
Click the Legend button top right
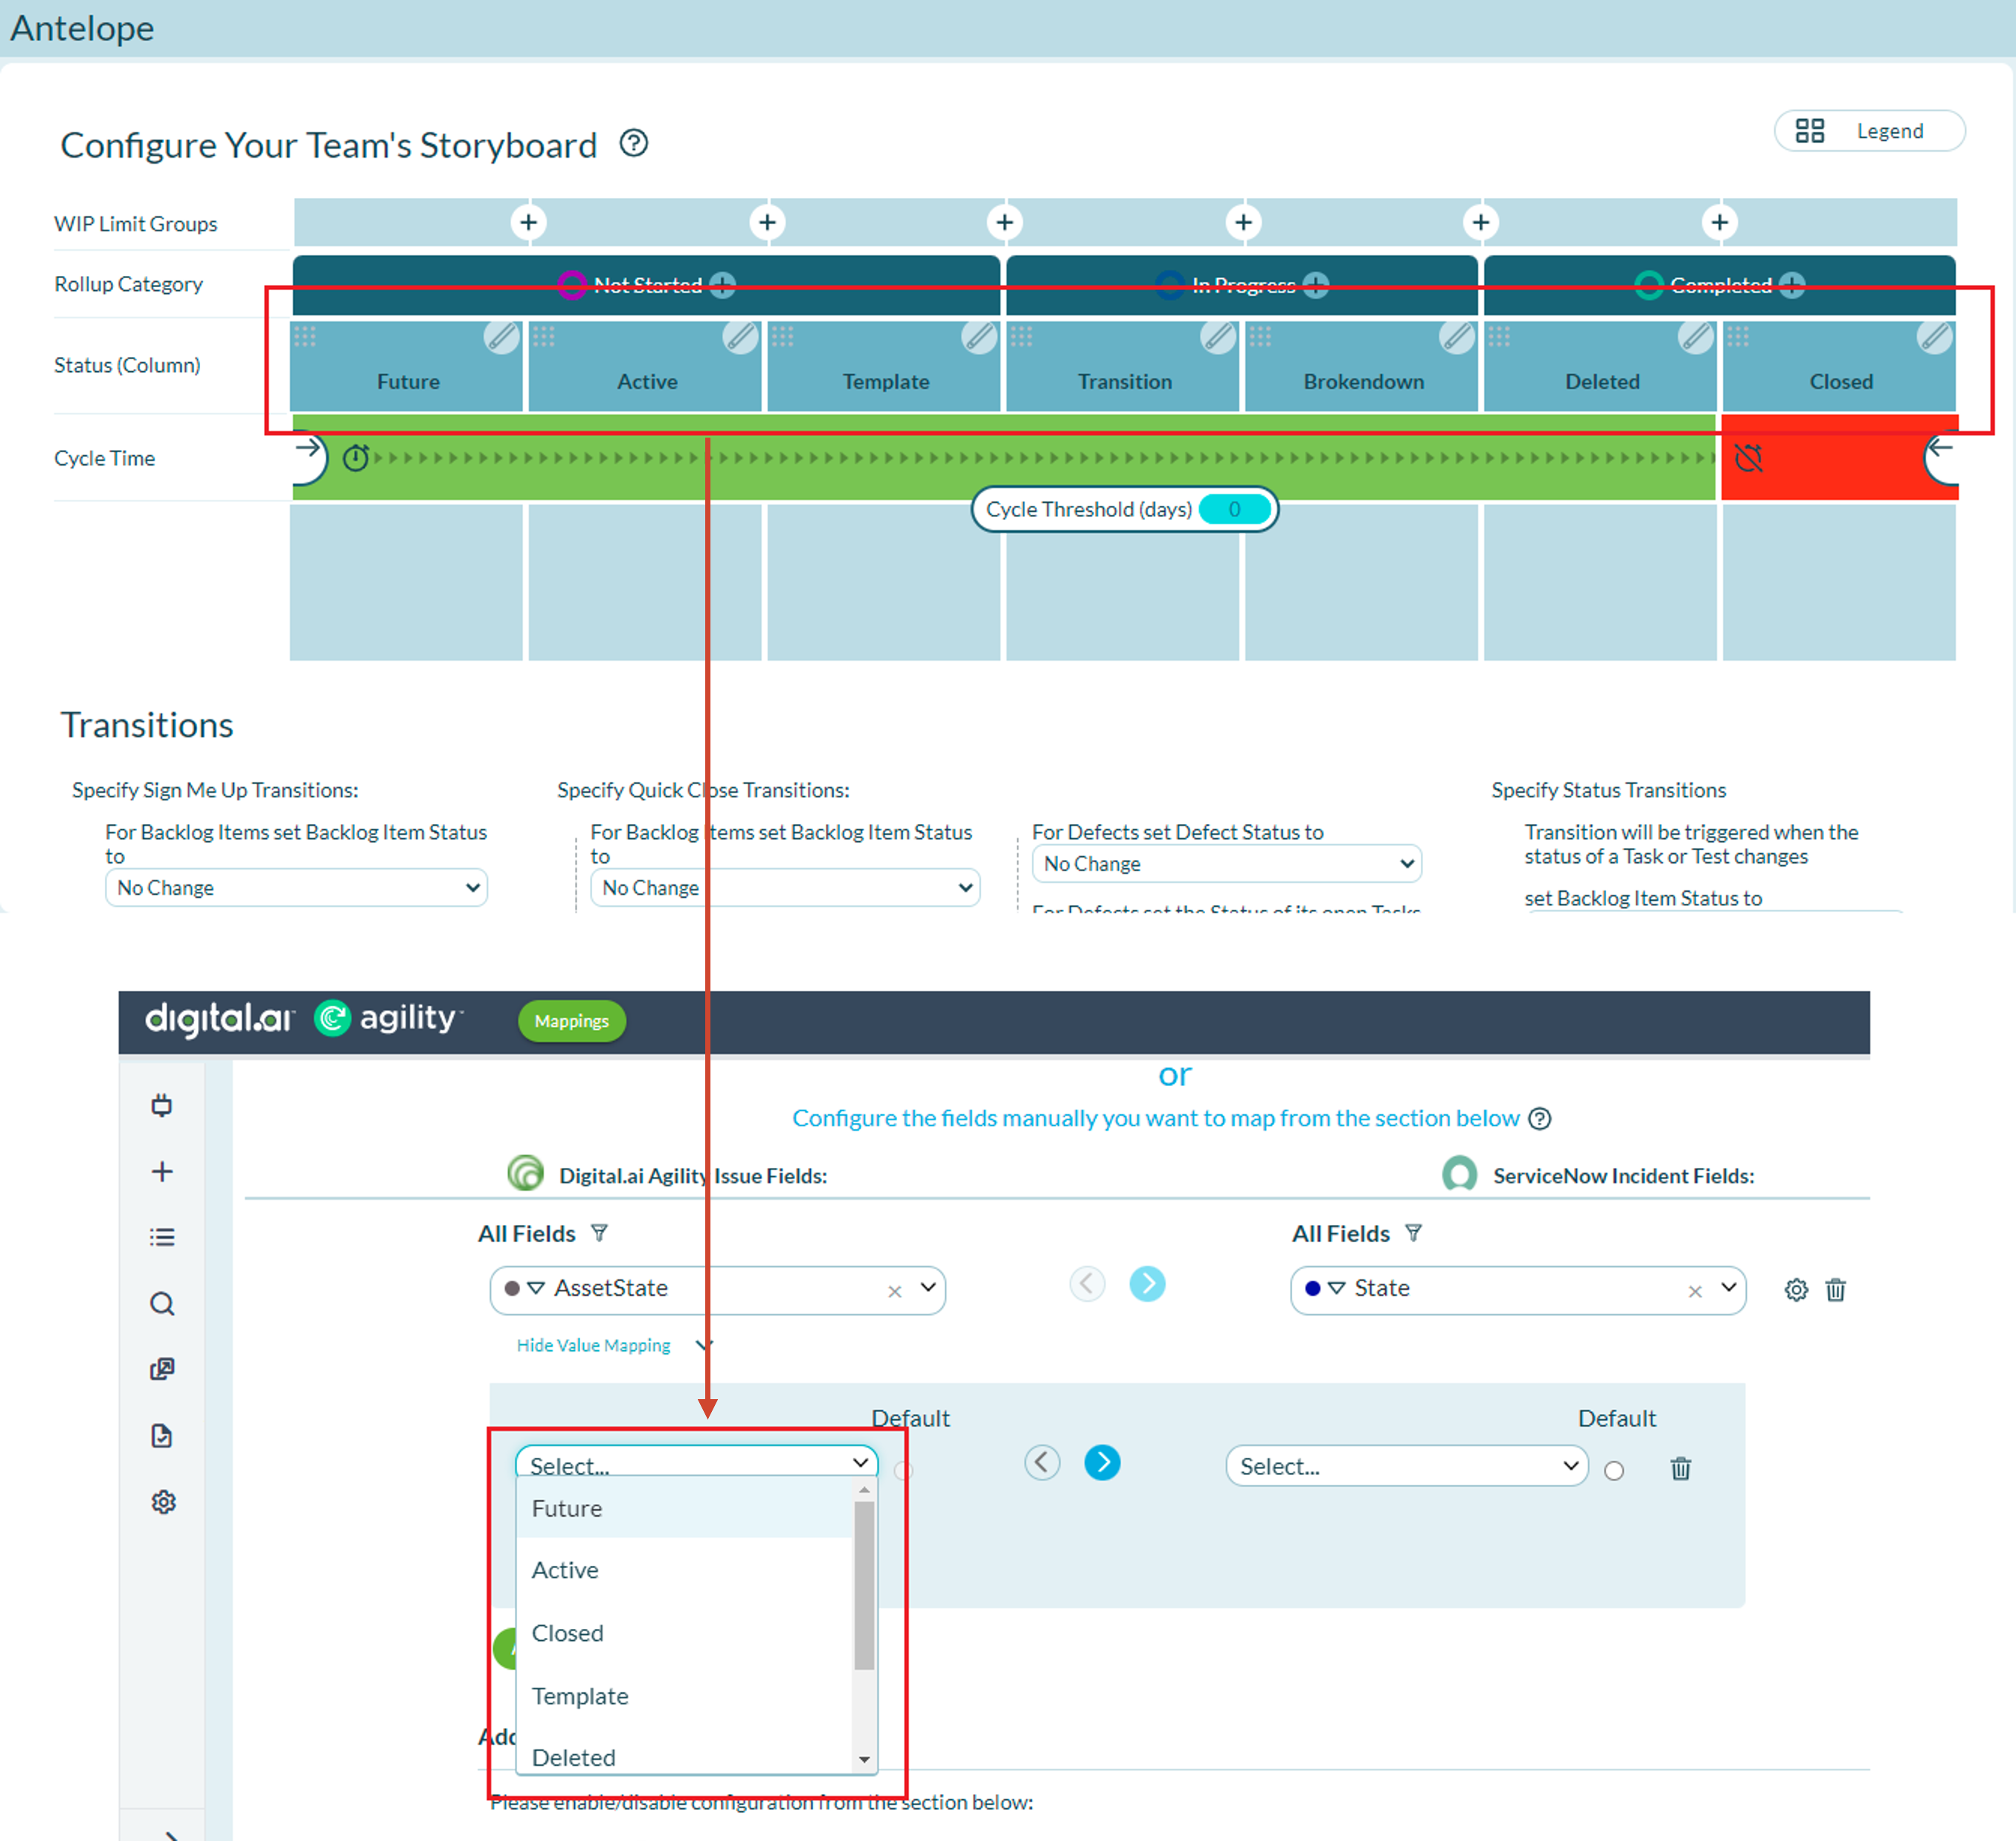(1866, 130)
